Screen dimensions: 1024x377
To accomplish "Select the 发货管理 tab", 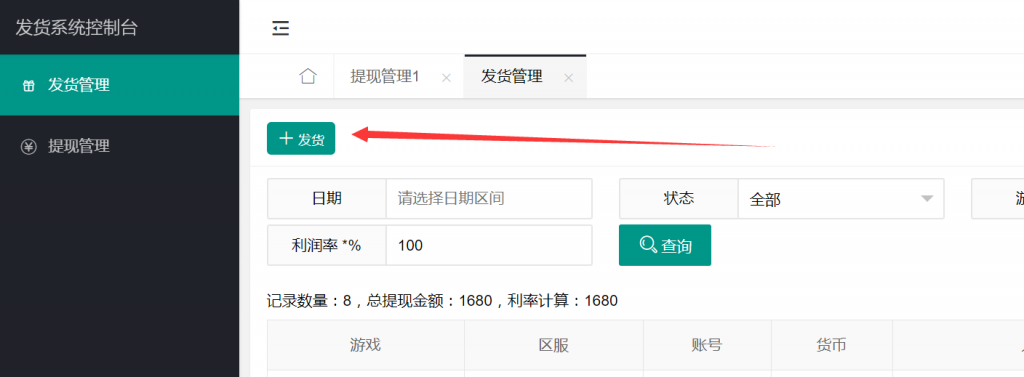I will [x=512, y=76].
